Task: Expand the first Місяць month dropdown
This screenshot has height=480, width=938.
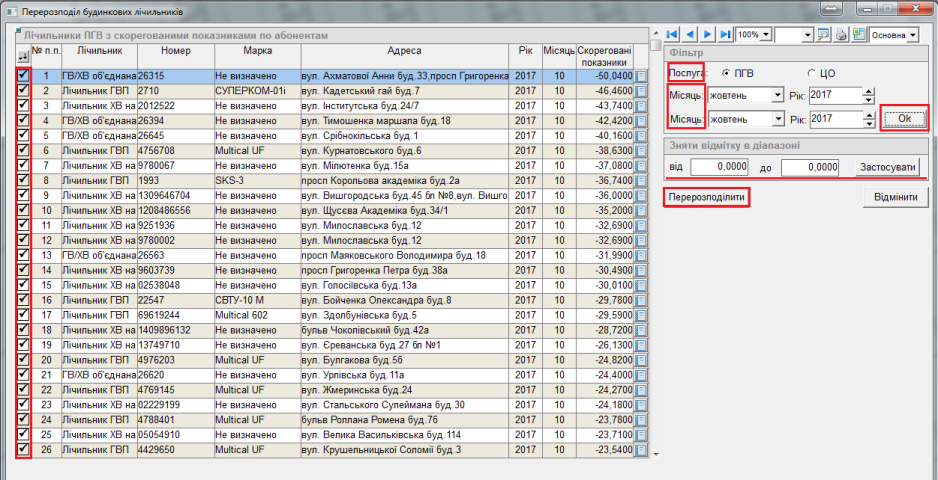Action: (x=778, y=96)
